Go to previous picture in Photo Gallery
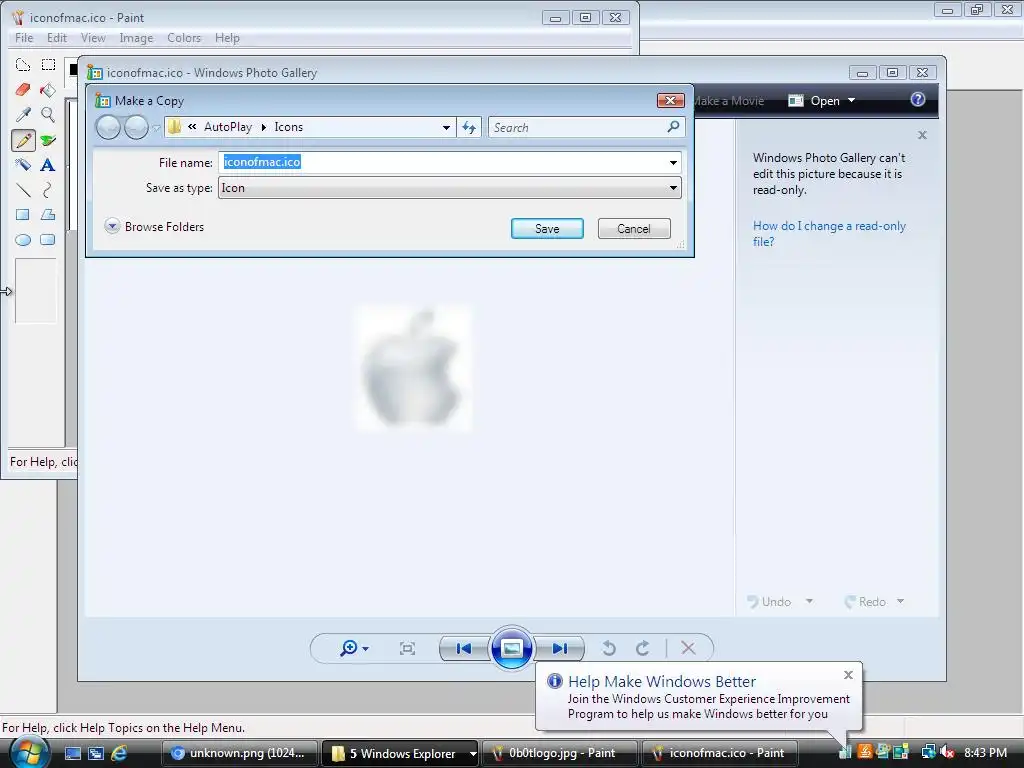The width and height of the screenshot is (1024, 768). tap(464, 648)
